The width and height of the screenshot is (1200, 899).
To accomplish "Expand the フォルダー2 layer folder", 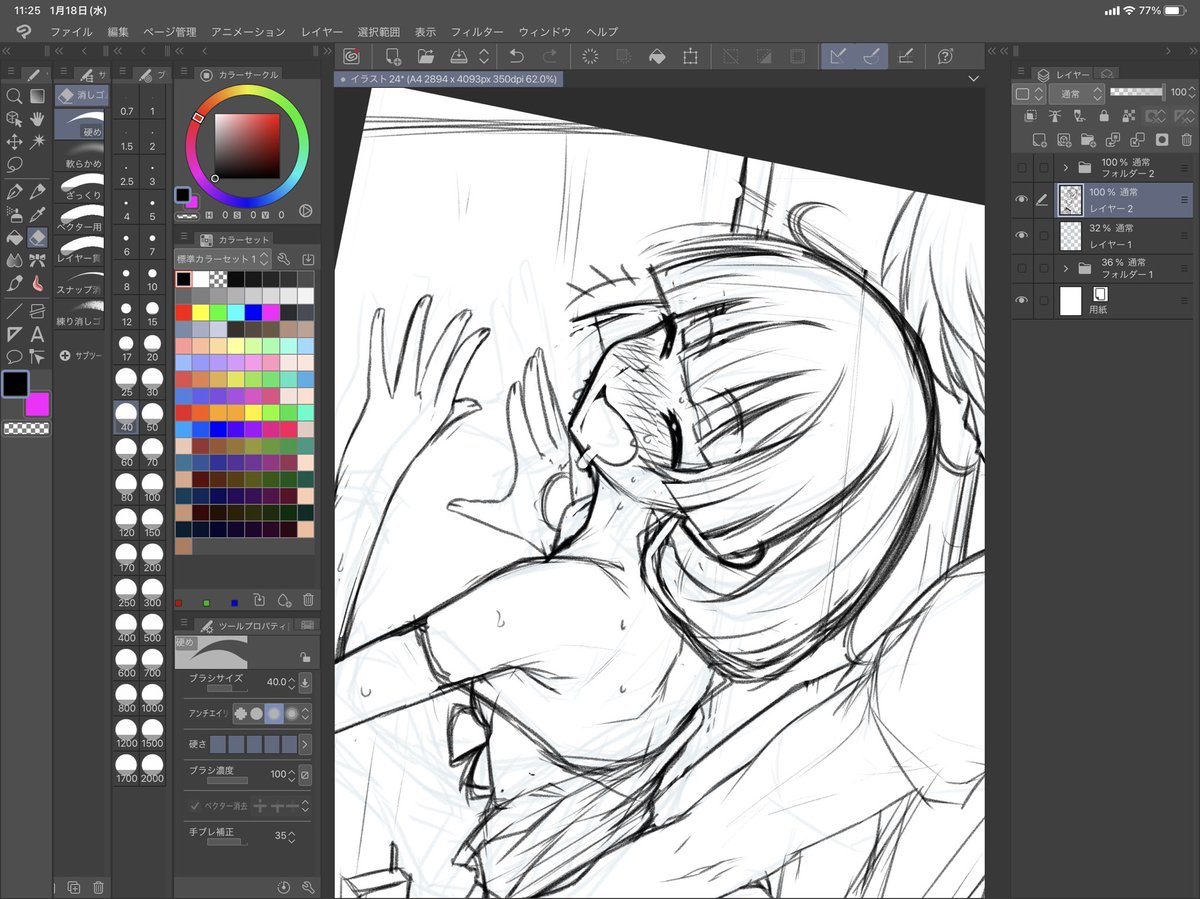I will (1066, 166).
